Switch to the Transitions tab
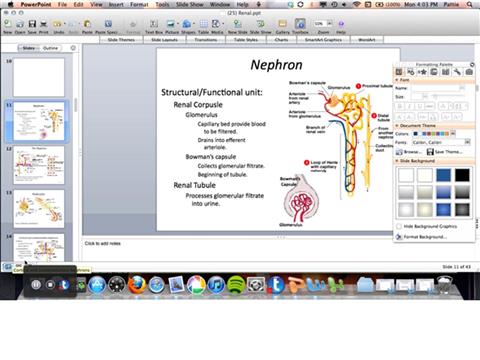This screenshot has width=480, height=360. pos(206,40)
